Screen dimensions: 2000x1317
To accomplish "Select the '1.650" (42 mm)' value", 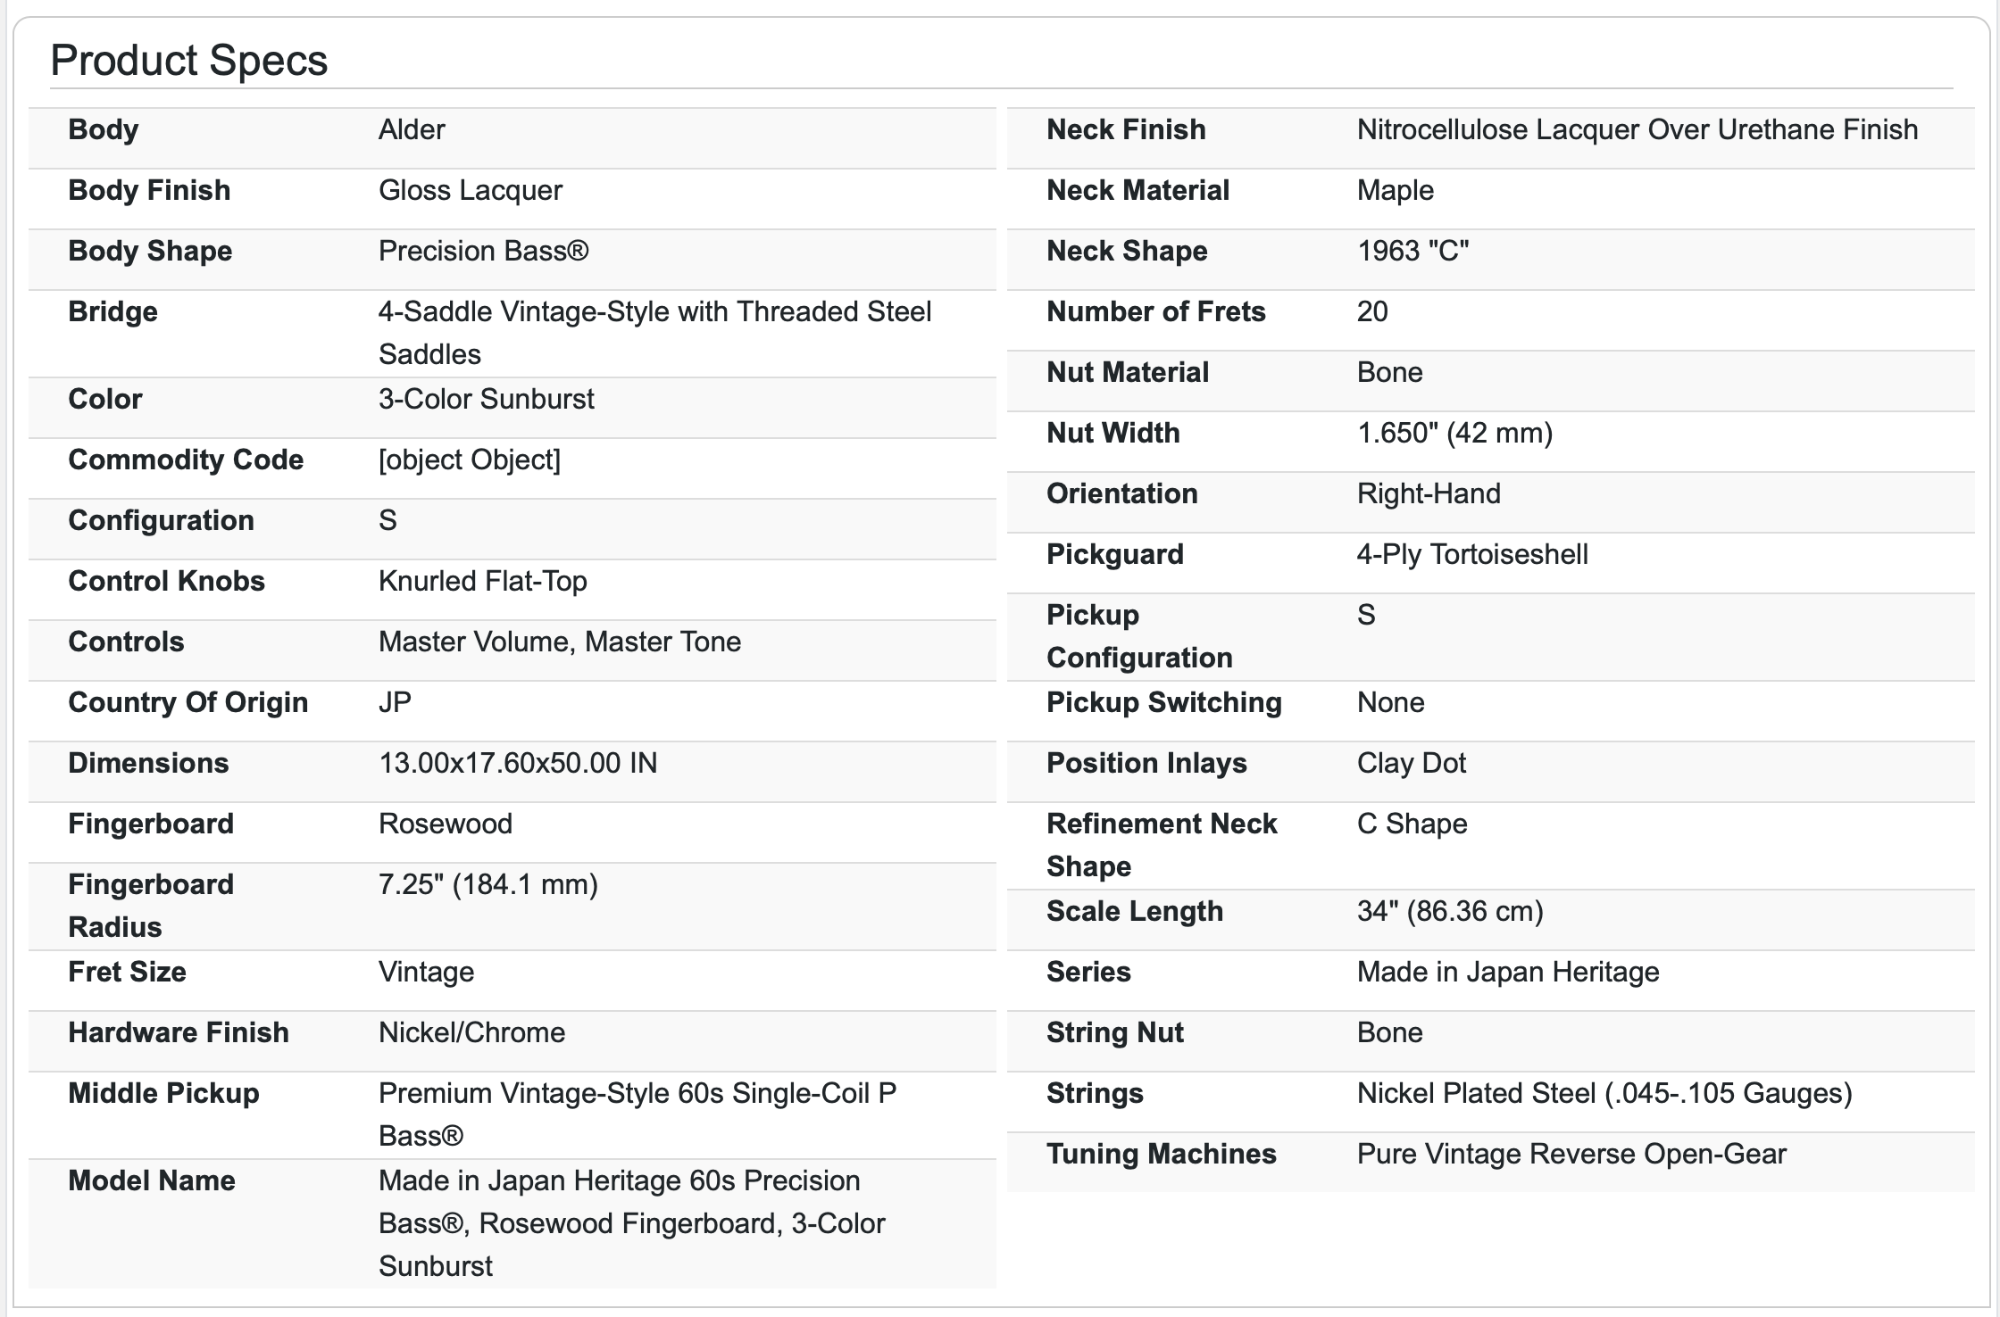I will 1455,433.
